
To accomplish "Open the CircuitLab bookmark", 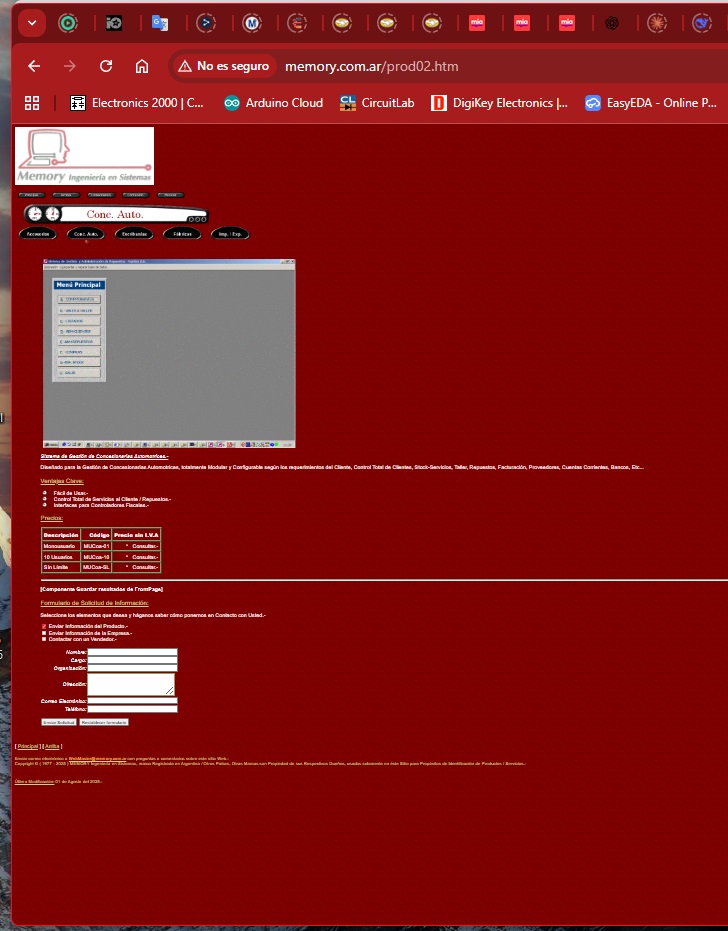I will (377, 103).
